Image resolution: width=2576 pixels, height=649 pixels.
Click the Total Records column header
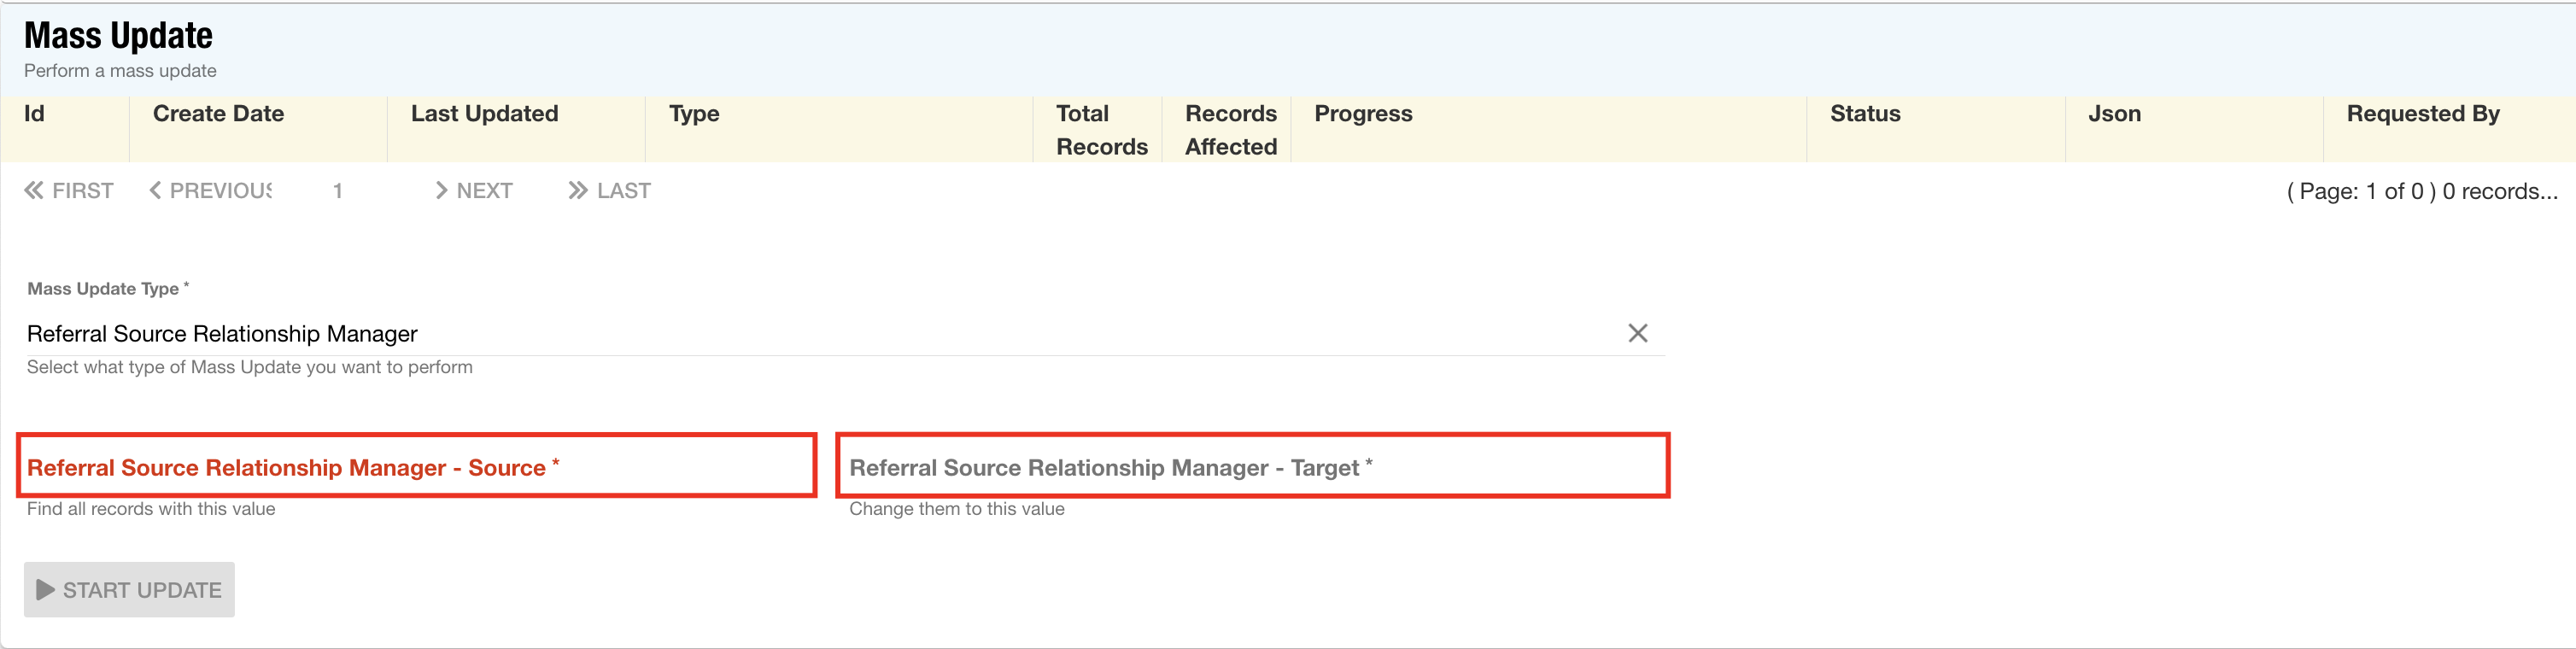[x=1100, y=130]
